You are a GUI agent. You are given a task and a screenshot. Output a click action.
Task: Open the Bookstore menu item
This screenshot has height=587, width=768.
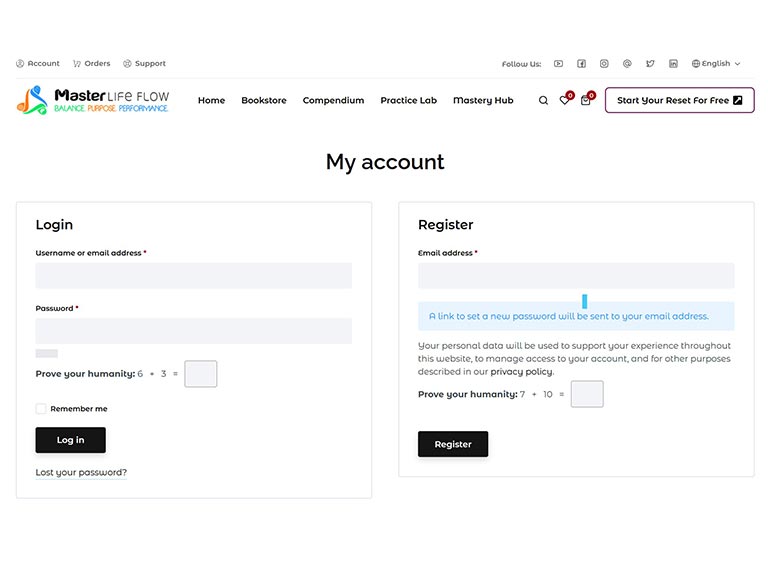(264, 100)
